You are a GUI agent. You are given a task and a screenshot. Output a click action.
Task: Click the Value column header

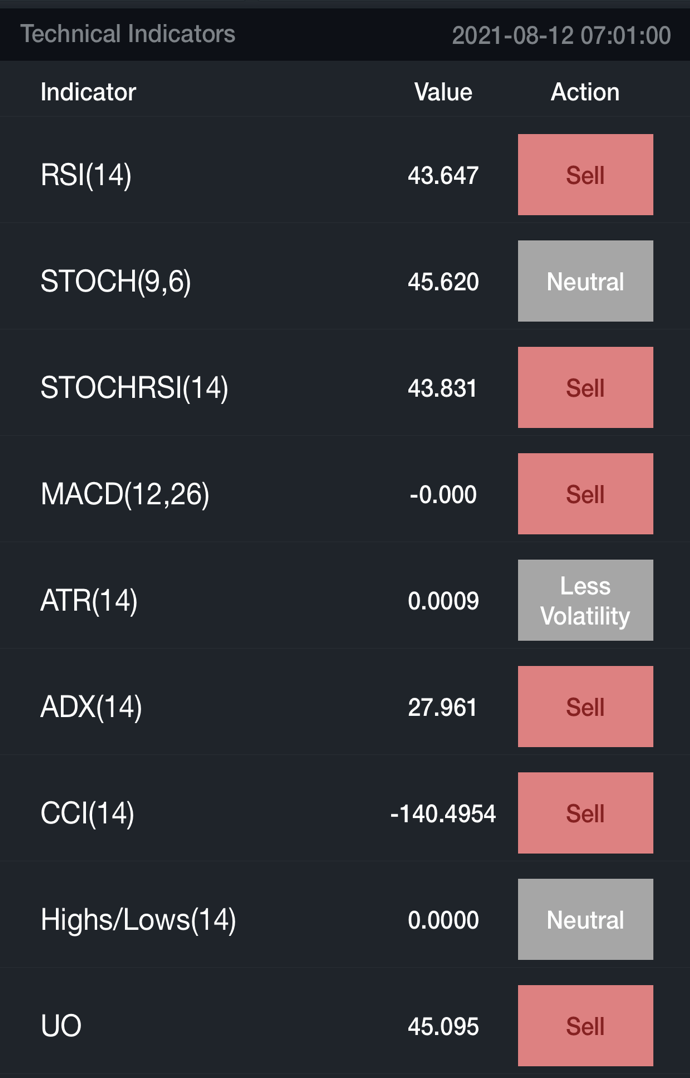click(x=443, y=92)
